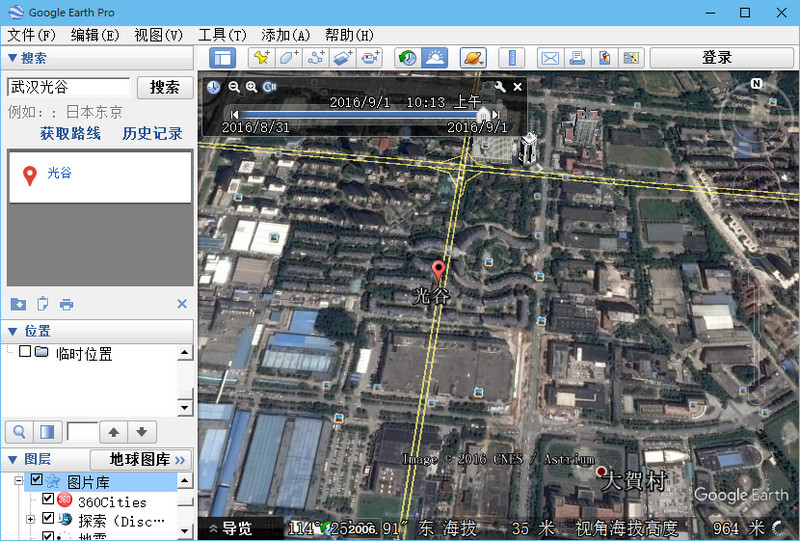Collapse the 图片库 tree node
The height and width of the screenshot is (541, 800).
click(19, 481)
